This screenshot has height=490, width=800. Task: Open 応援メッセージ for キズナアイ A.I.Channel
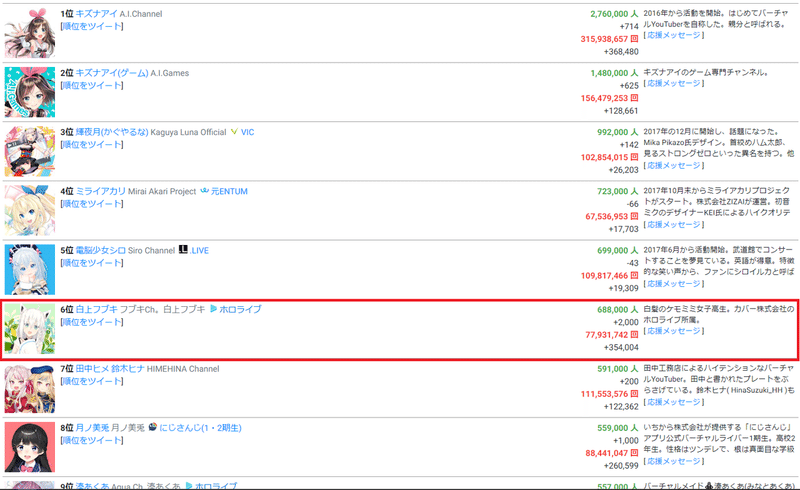673,35
